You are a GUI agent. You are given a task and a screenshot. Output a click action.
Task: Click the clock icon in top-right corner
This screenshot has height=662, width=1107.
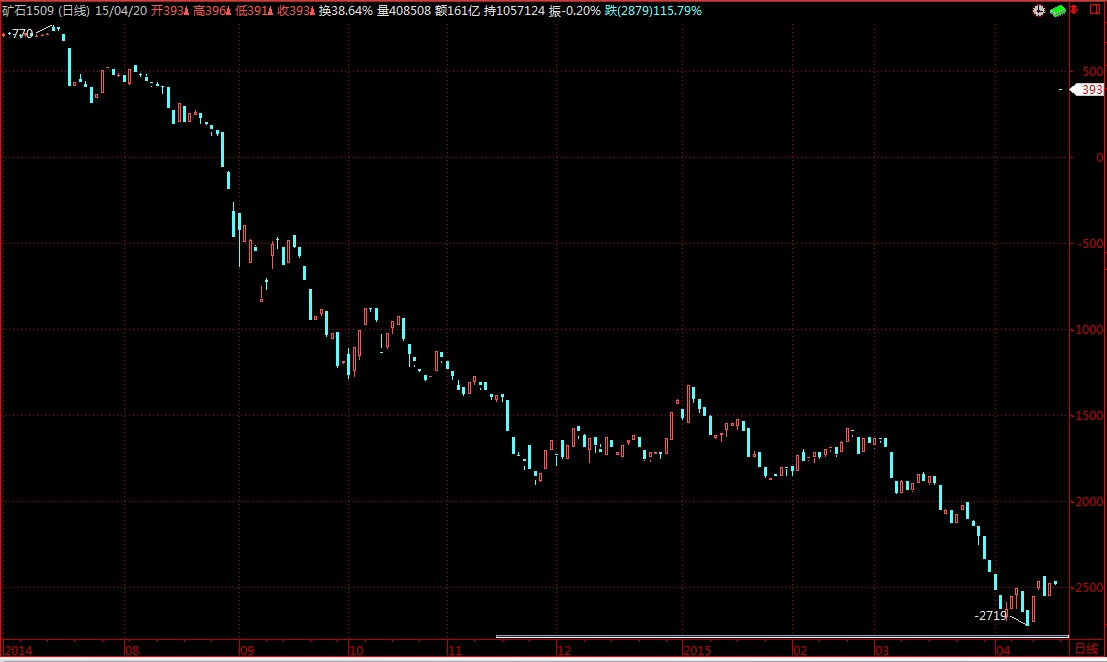[1038, 11]
